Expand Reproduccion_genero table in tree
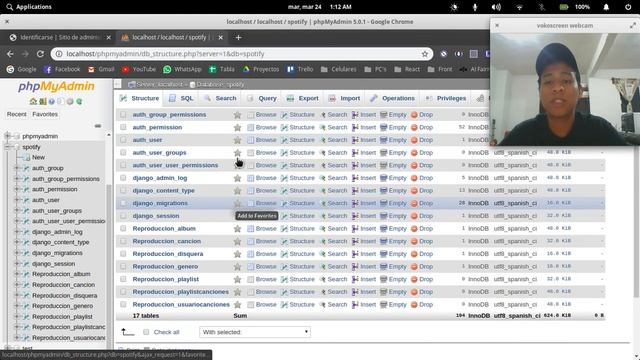 tap(17, 306)
